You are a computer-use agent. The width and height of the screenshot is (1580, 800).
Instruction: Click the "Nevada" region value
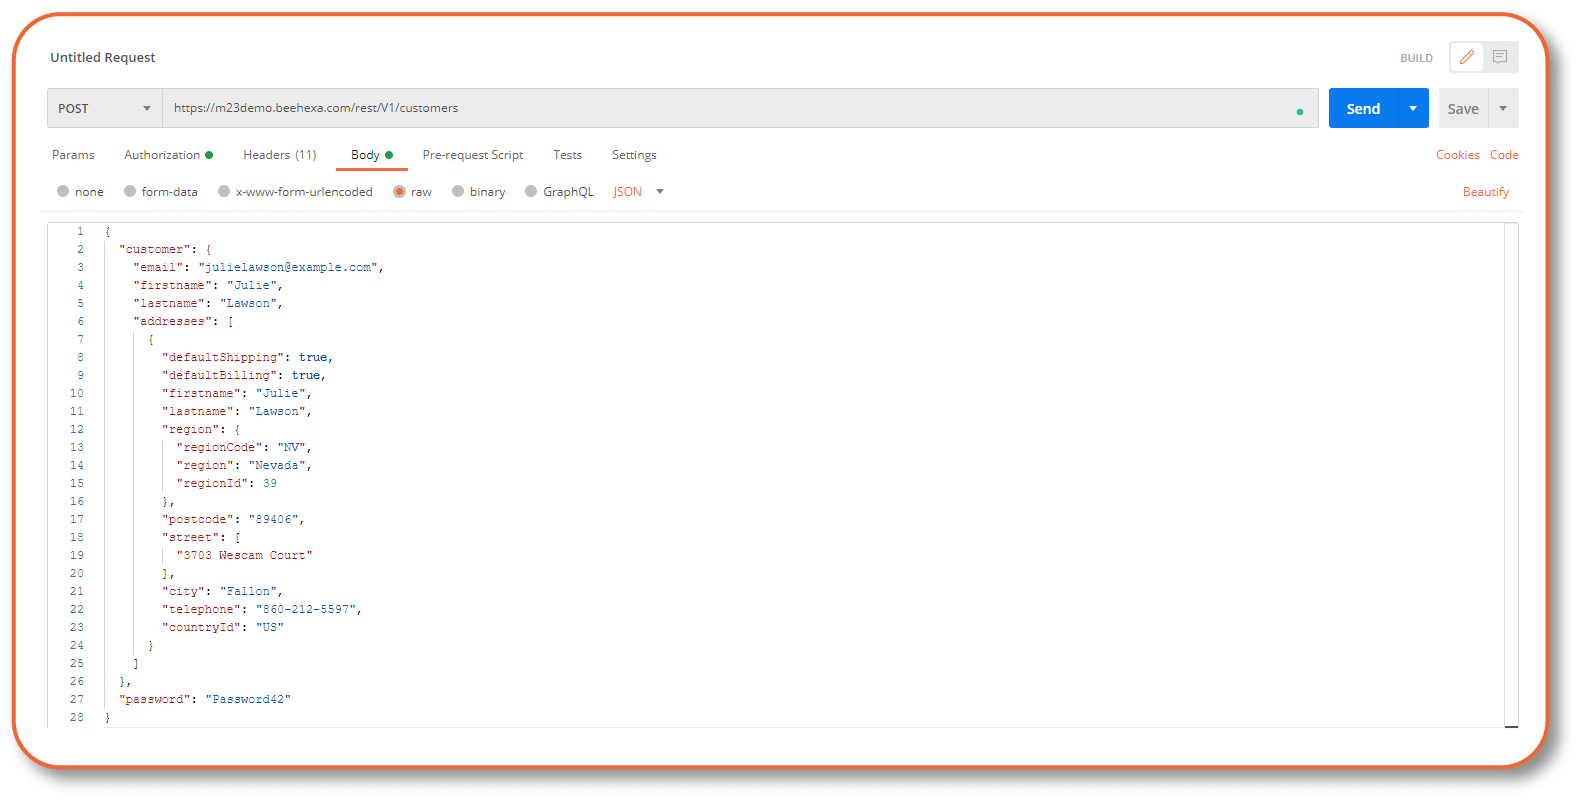point(277,465)
